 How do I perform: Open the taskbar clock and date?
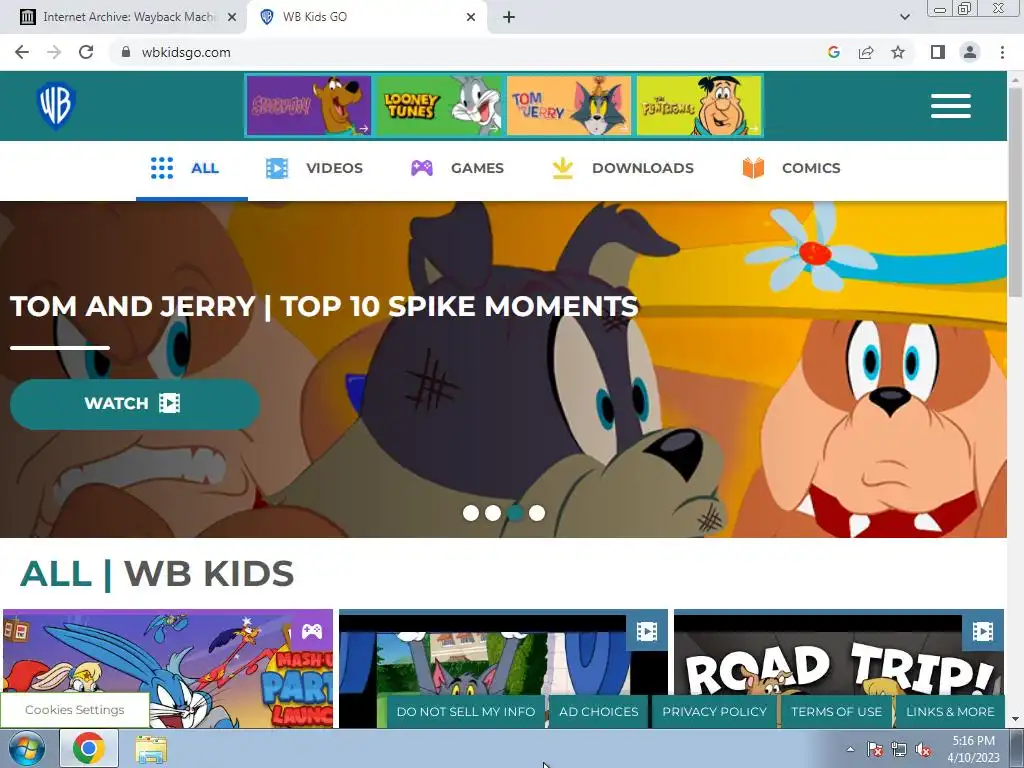973,749
